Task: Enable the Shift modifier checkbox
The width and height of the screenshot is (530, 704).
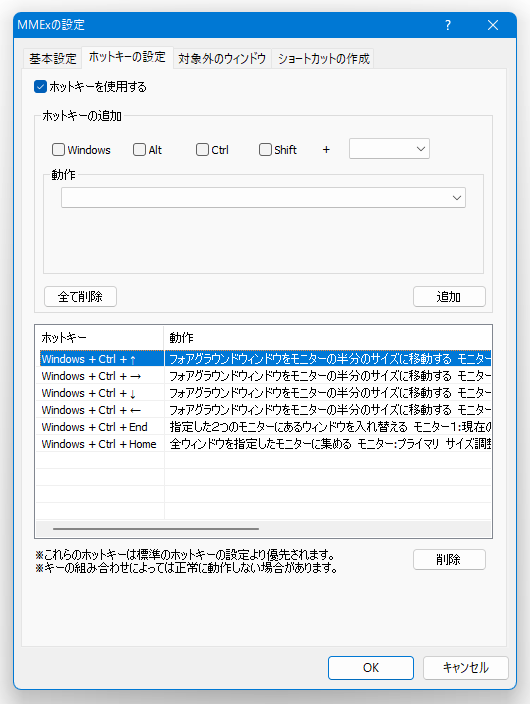Action: point(278,150)
